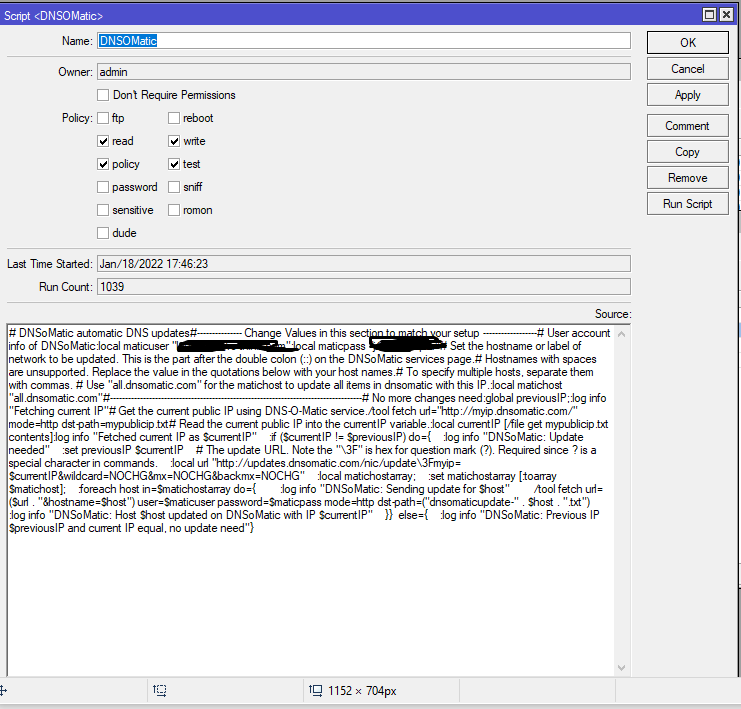Click the window title "Script <DNSOMatic>"
Image resolution: width=741 pixels, height=709 pixels.
[x=53, y=16]
